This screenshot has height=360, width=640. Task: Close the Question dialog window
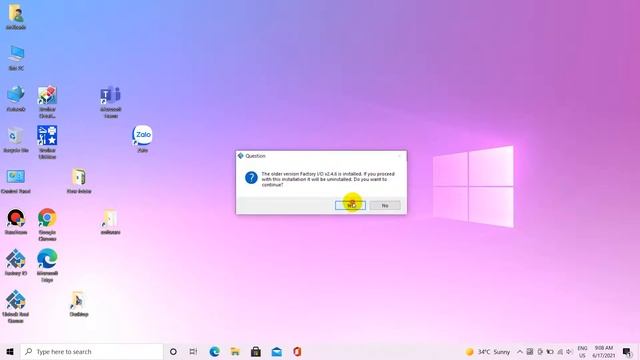pos(400,156)
